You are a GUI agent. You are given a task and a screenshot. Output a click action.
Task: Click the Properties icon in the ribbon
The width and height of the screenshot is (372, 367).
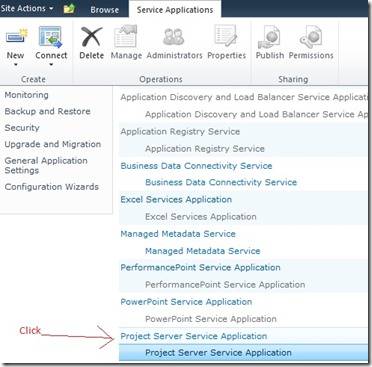226,36
